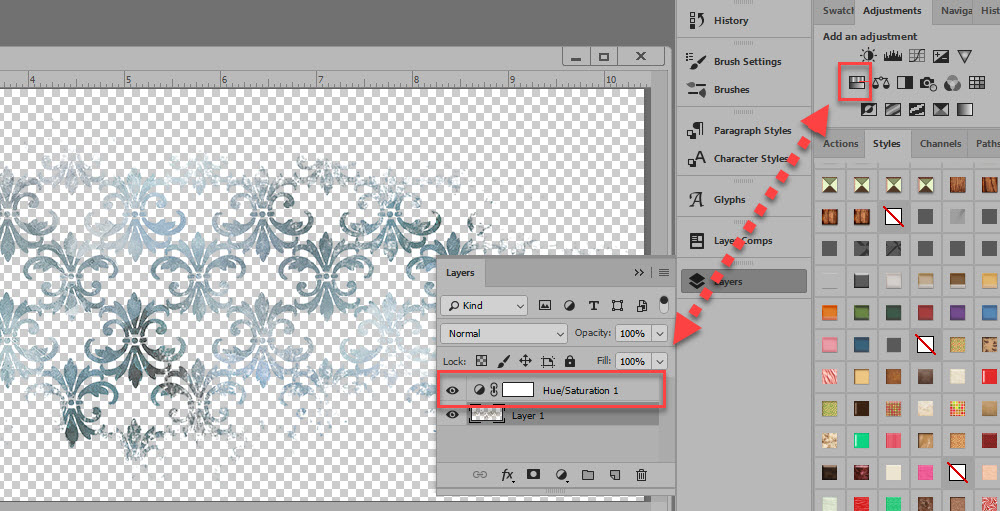Switch the layer filtering toggle on or off
The height and width of the screenshot is (511, 1000).
coord(664,304)
